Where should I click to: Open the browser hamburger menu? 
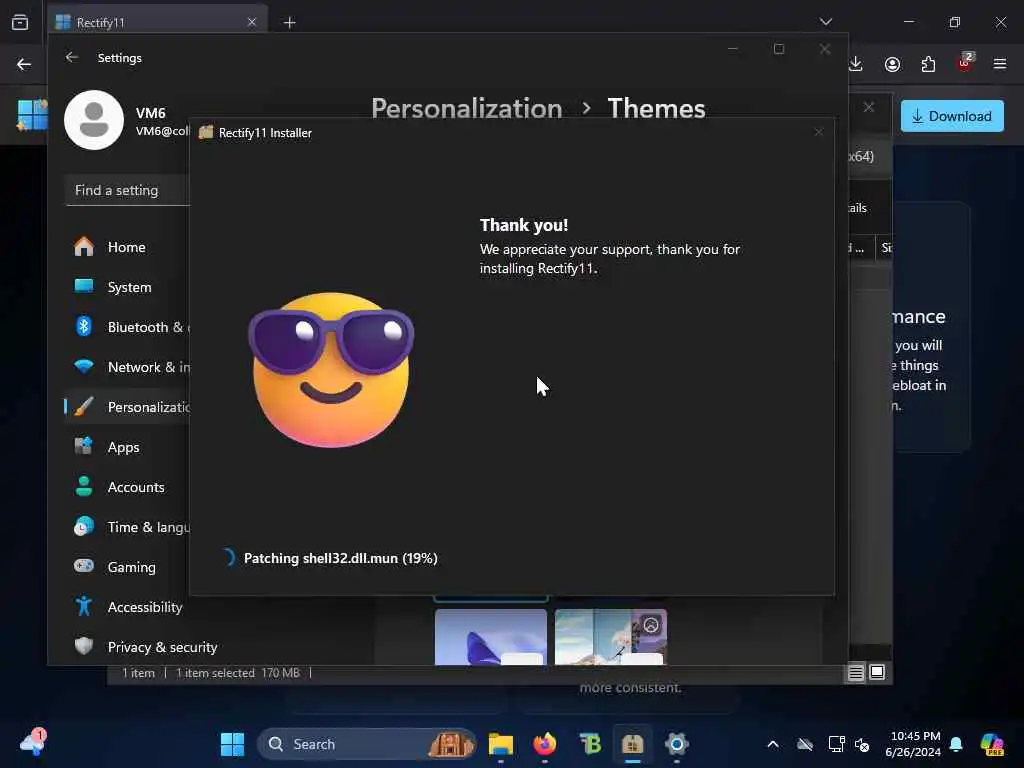[x=1000, y=64]
